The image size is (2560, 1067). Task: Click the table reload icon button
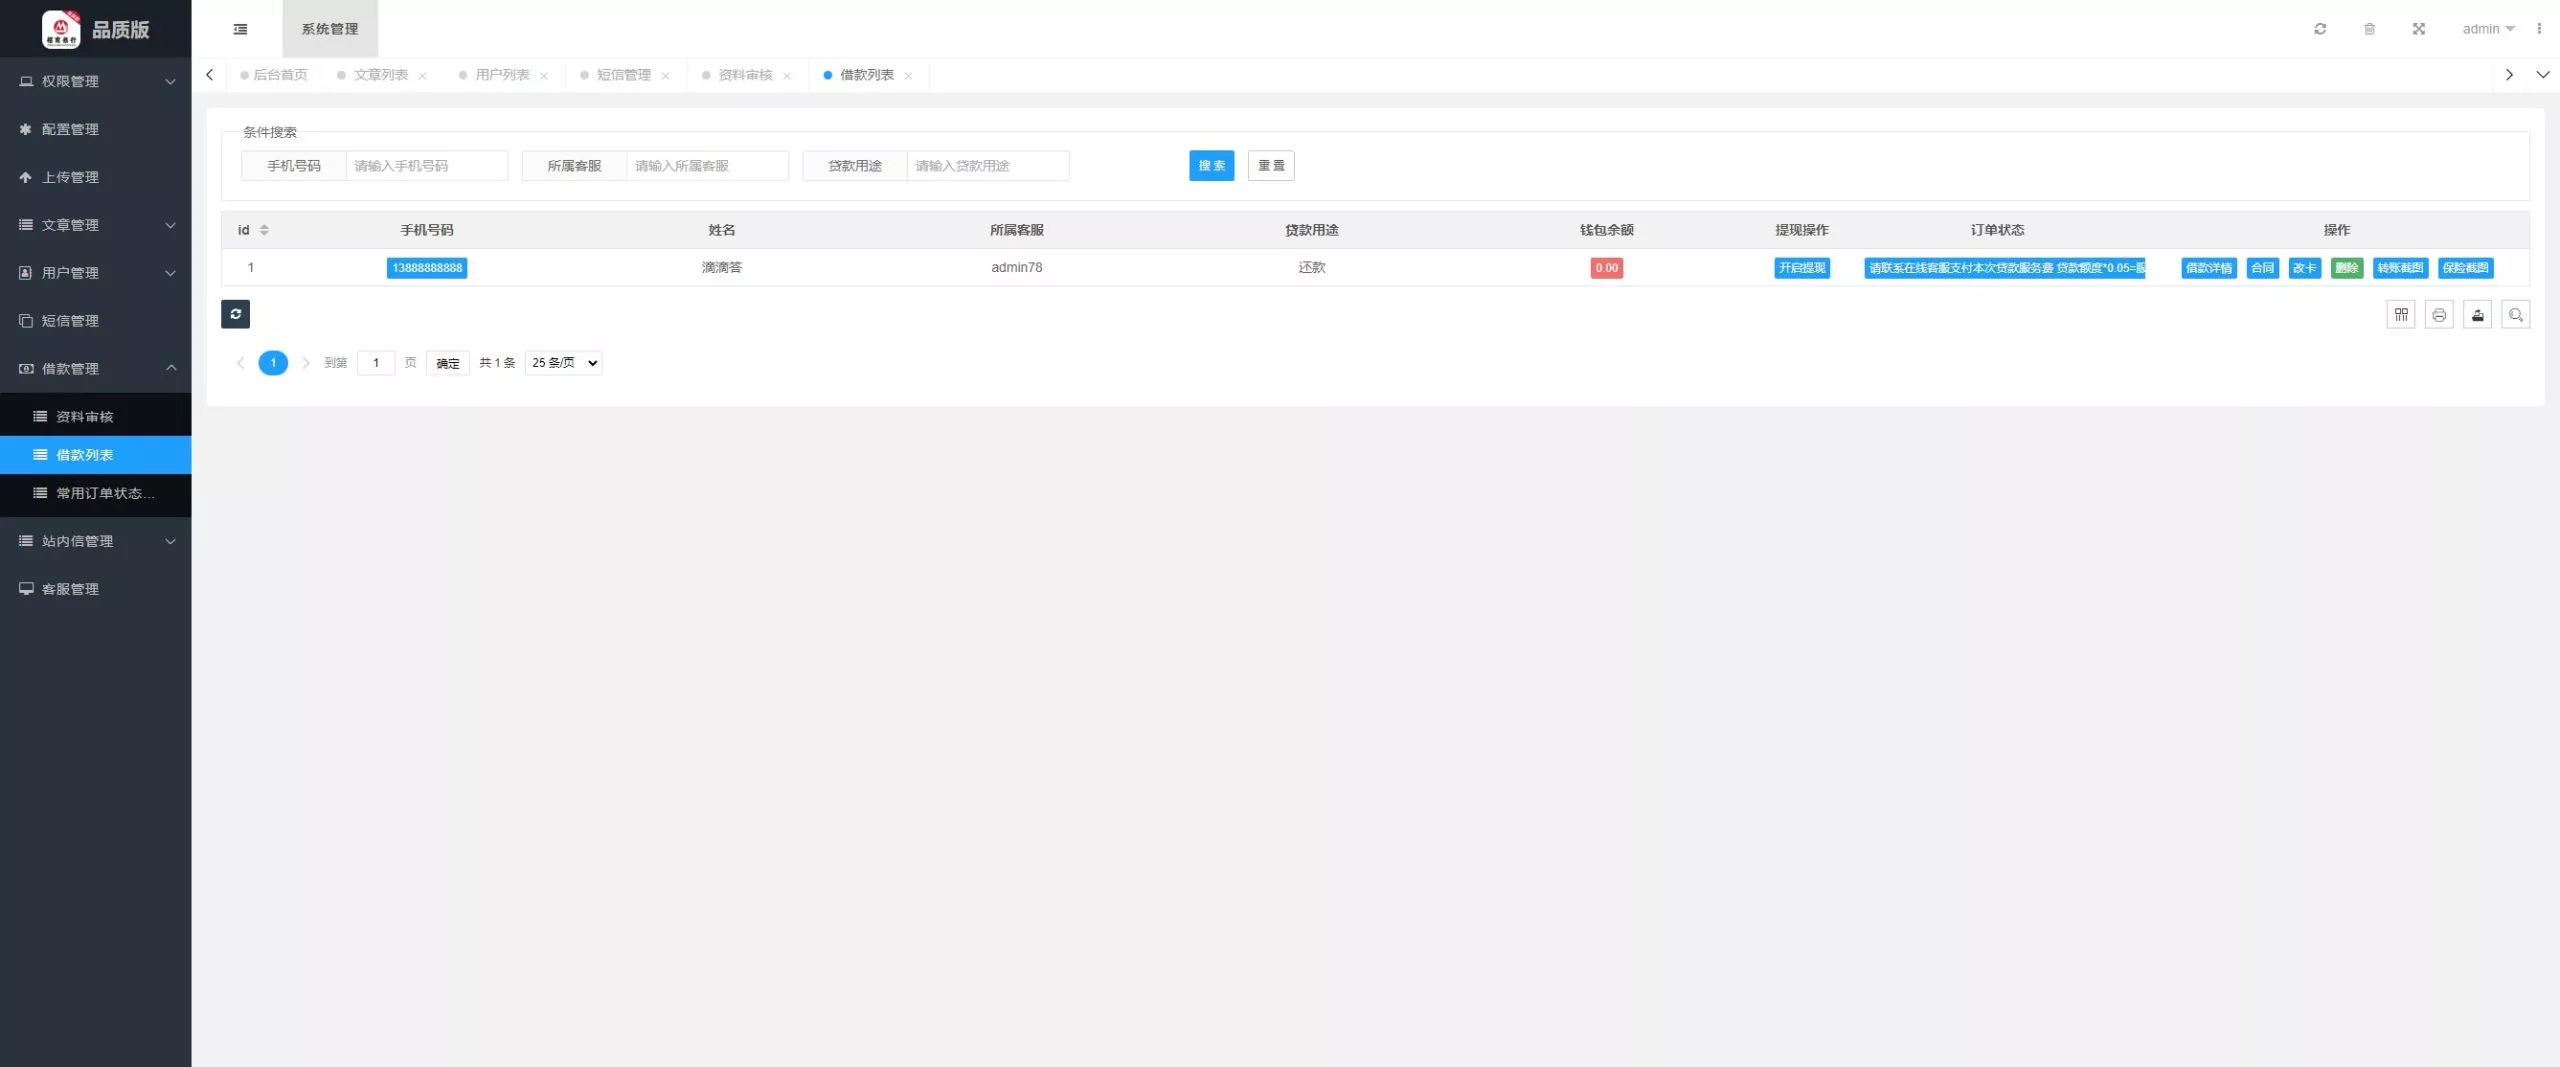coord(235,314)
